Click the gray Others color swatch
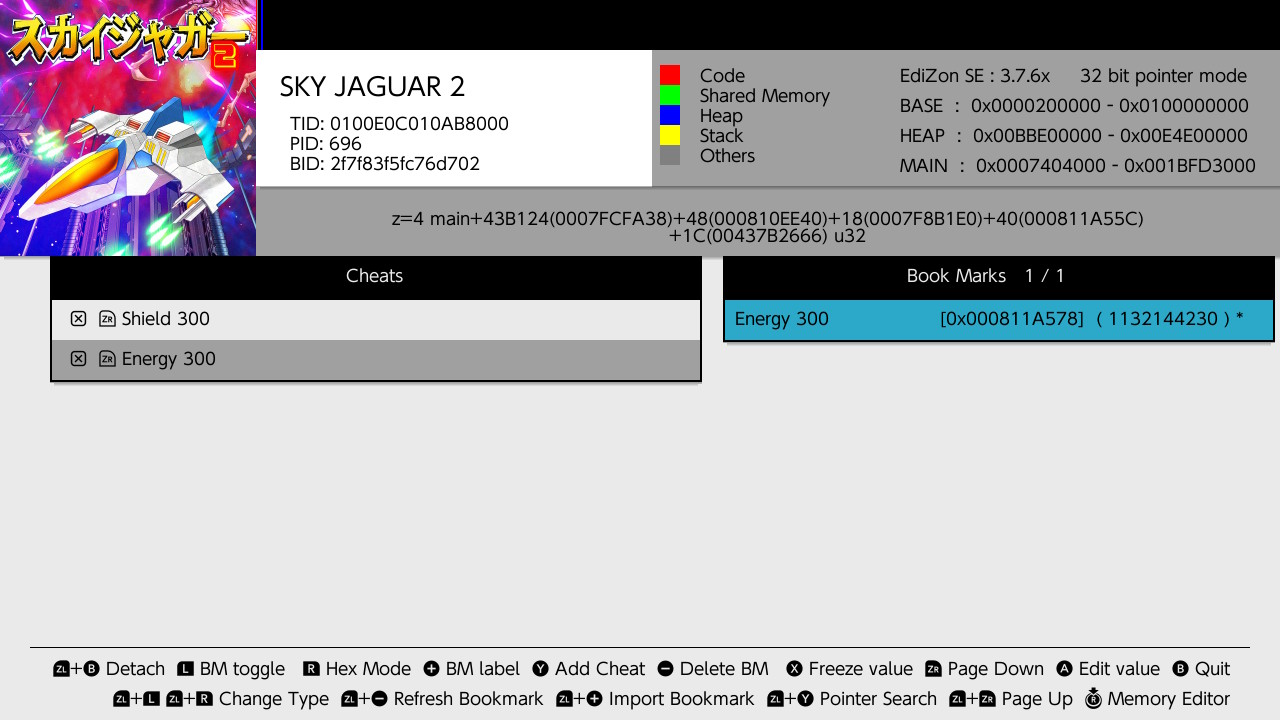Screen dimensions: 1280x720 (670, 155)
